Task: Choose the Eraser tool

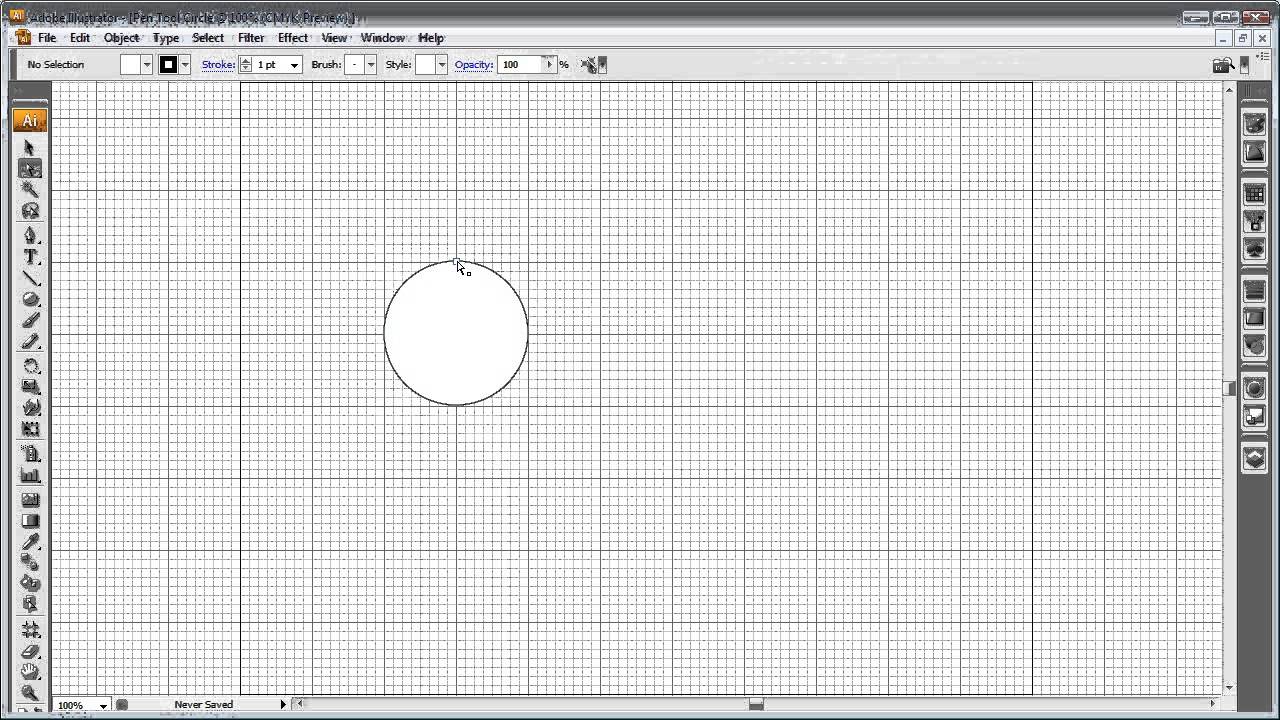Action: pyautogui.click(x=30, y=651)
